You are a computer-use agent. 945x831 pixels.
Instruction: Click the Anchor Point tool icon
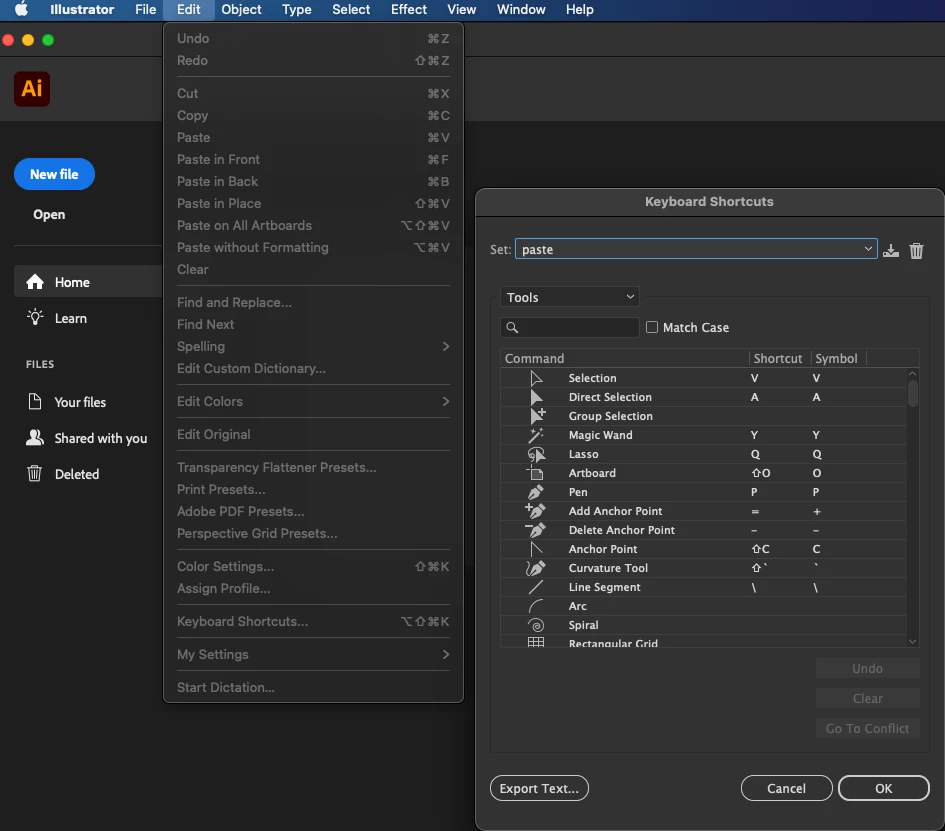[x=536, y=549]
